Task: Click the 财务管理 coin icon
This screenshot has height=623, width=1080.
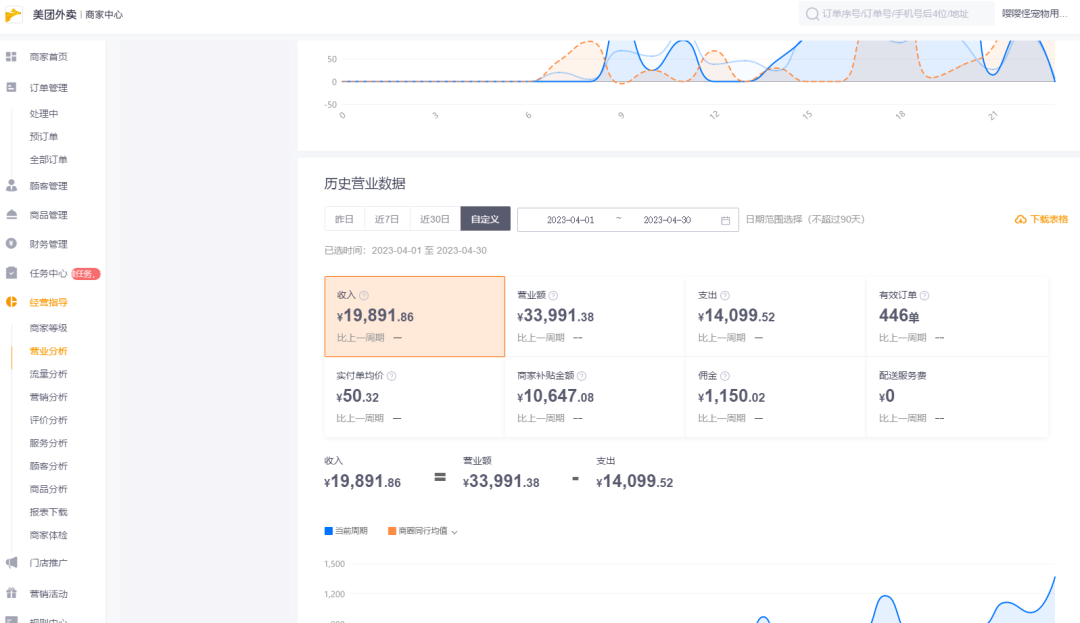Action: coord(11,244)
